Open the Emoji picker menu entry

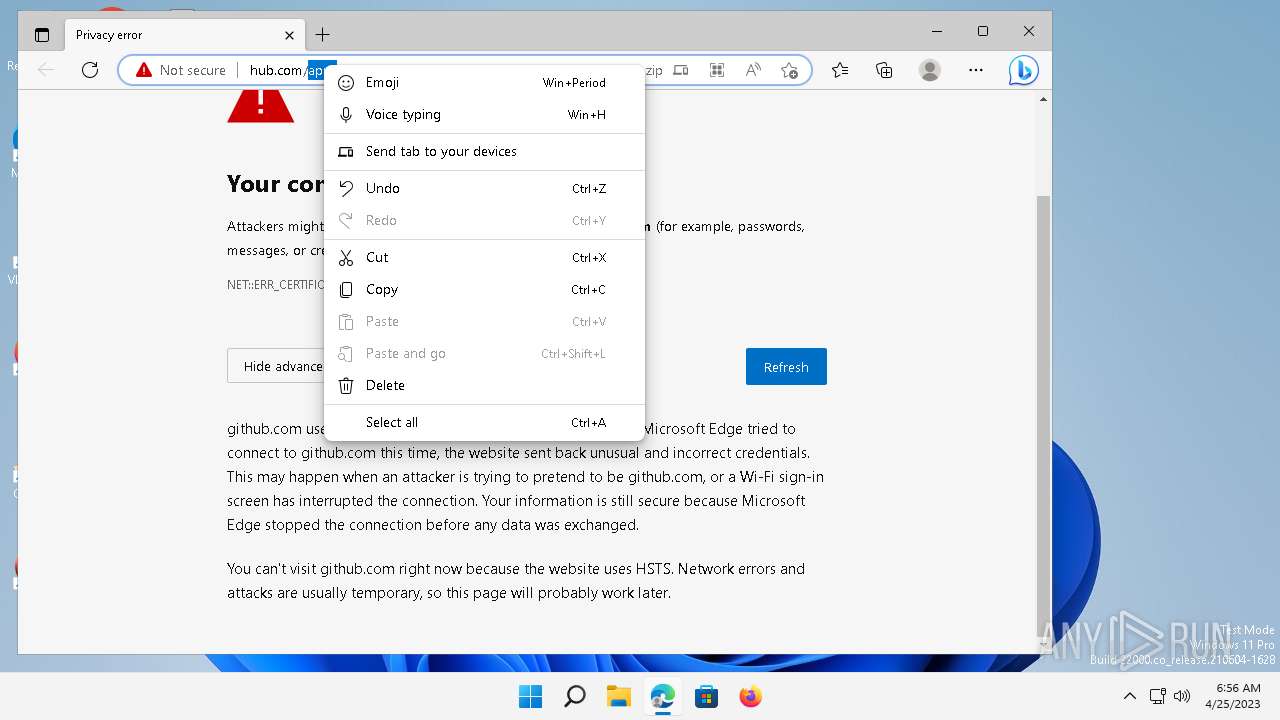(x=484, y=83)
